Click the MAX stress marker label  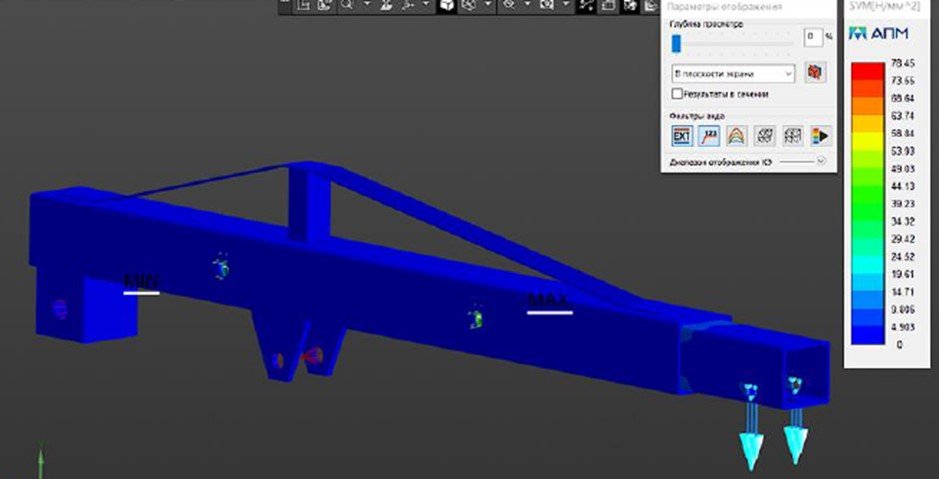coord(548,301)
